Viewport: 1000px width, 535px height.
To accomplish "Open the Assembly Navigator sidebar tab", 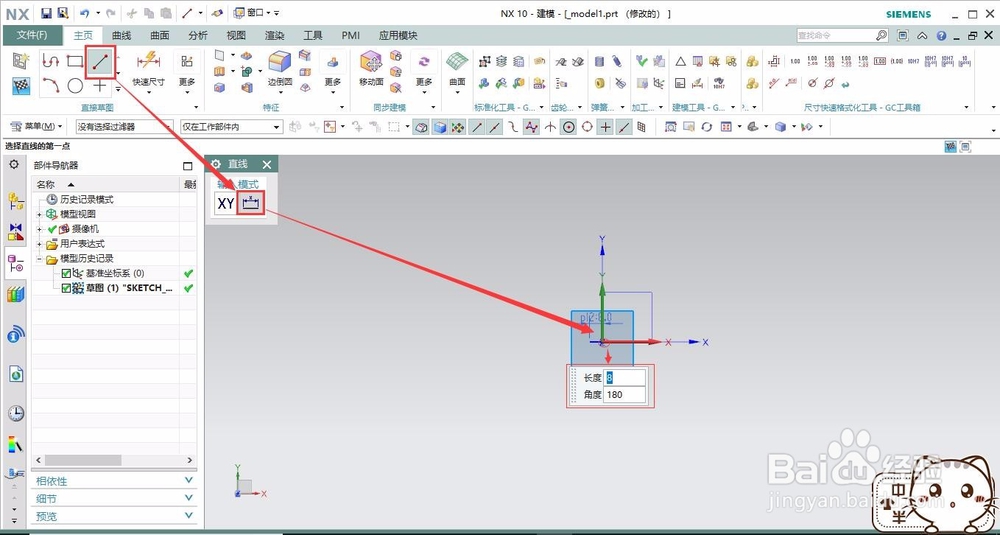I will point(16,201).
